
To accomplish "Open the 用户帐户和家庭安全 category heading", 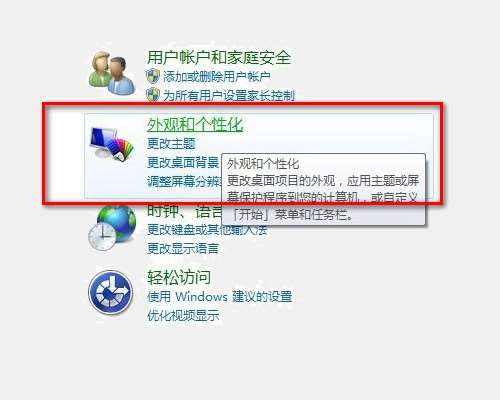I will (x=219, y=57).
